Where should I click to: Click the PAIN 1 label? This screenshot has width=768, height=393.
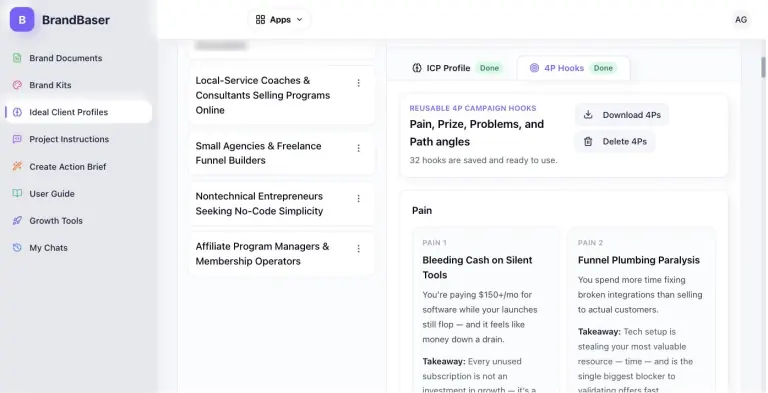coord(434,243)
